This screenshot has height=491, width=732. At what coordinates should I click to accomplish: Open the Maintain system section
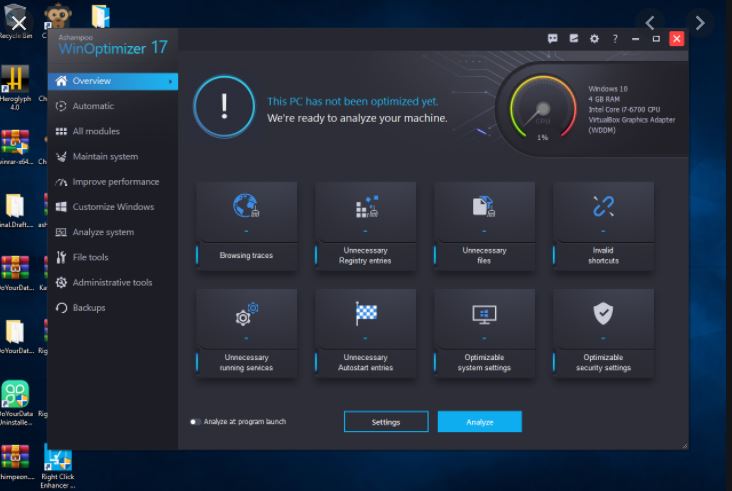click(105, 157)
